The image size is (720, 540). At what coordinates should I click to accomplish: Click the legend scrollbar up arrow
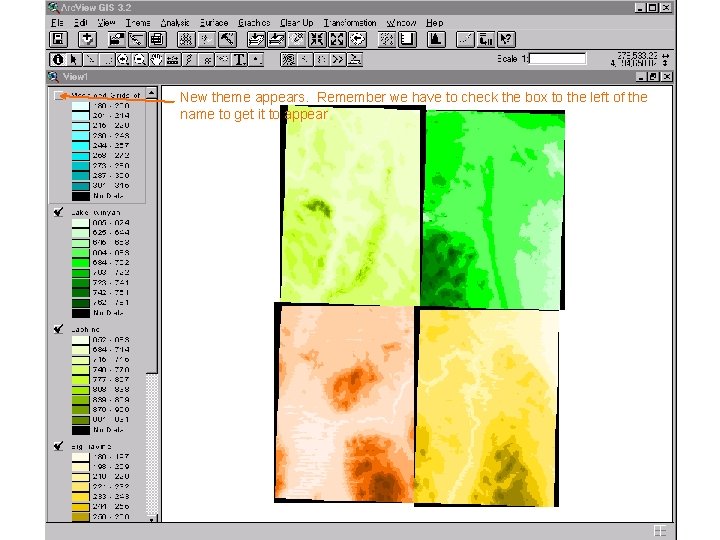tap(152, 93)
